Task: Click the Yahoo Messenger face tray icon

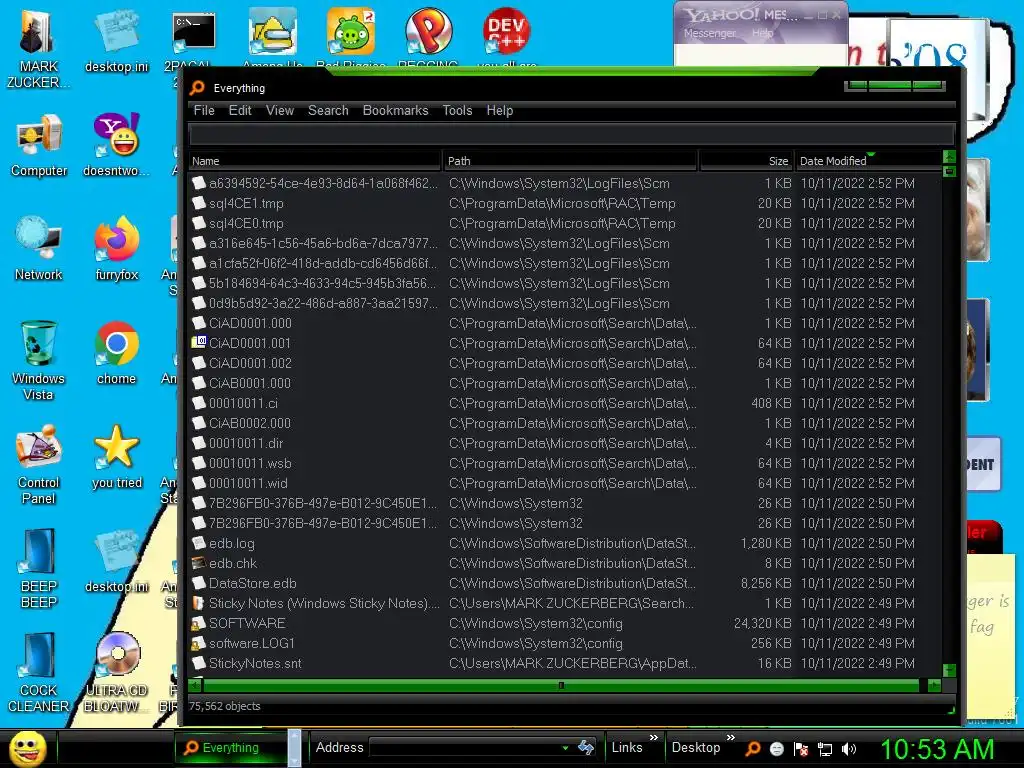Action: [776, 749]
